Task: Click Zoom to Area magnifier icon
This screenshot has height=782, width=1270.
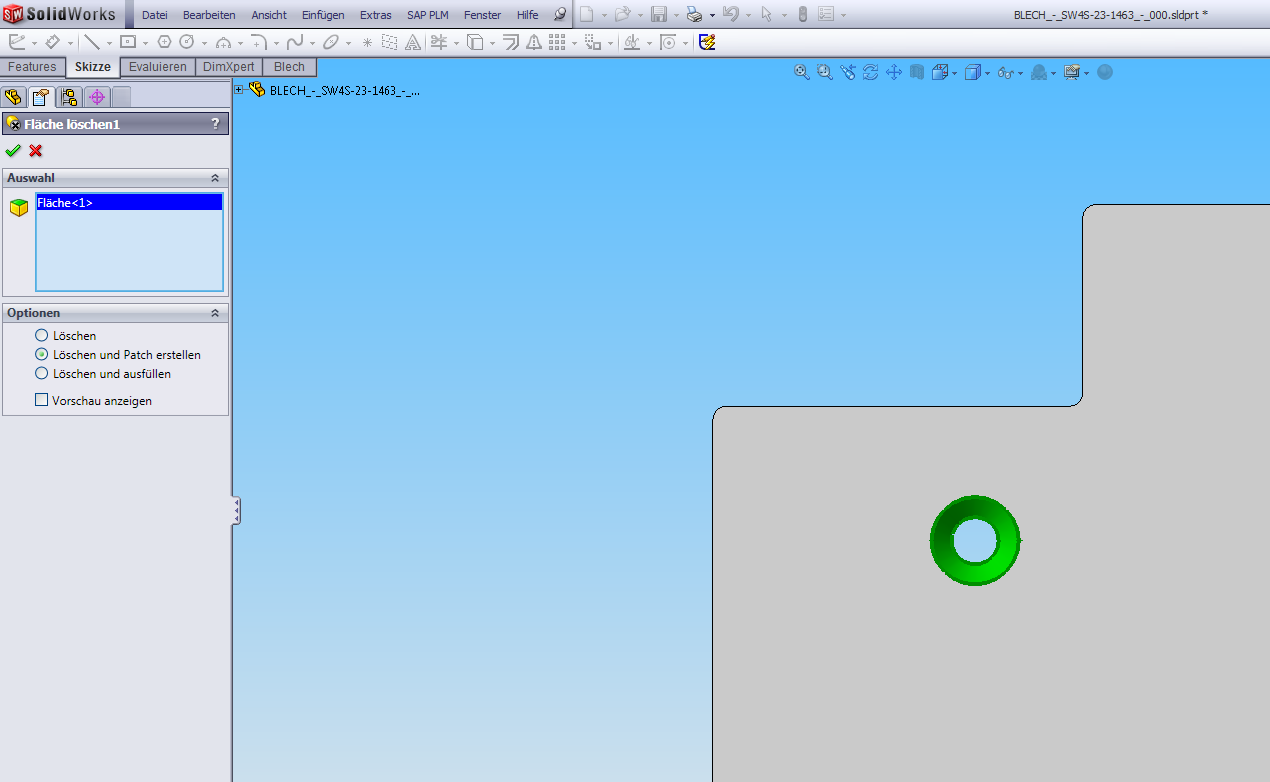Action: click(824, 72)
